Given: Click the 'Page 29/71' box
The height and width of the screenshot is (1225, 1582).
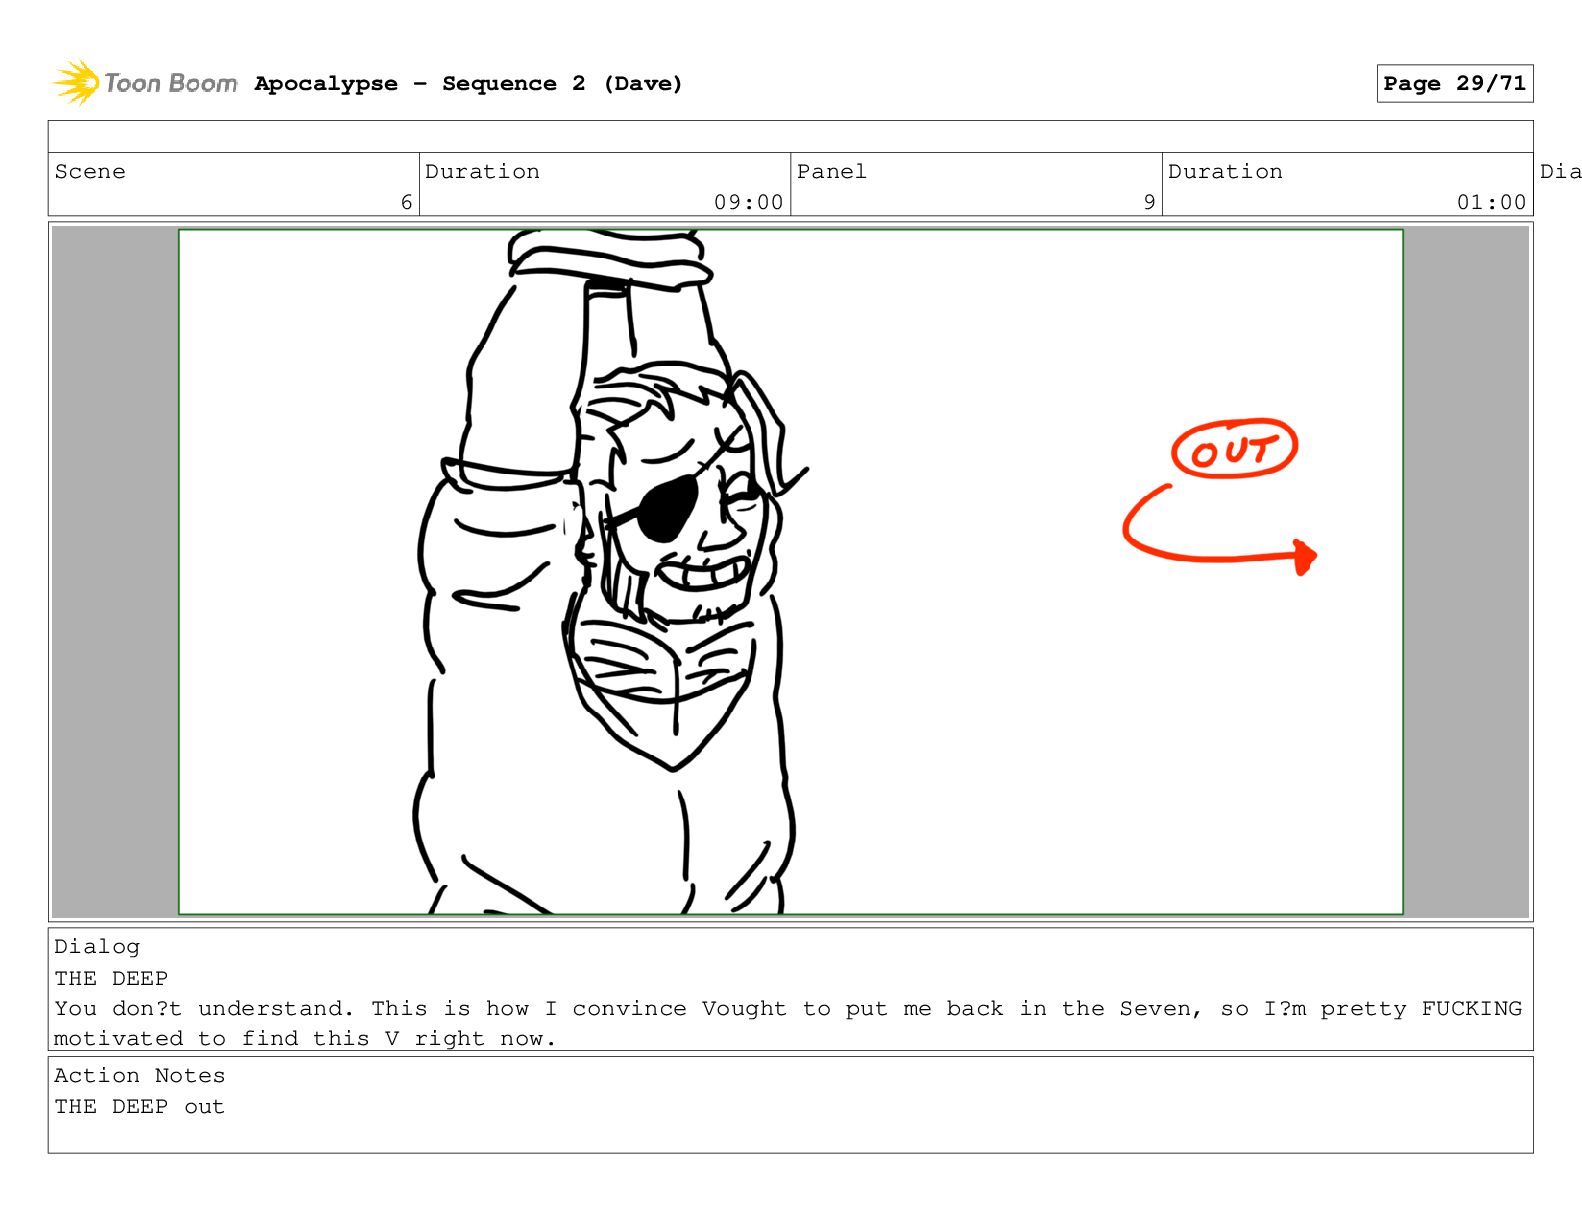Looking at the screenshot, I should 1454,84.
